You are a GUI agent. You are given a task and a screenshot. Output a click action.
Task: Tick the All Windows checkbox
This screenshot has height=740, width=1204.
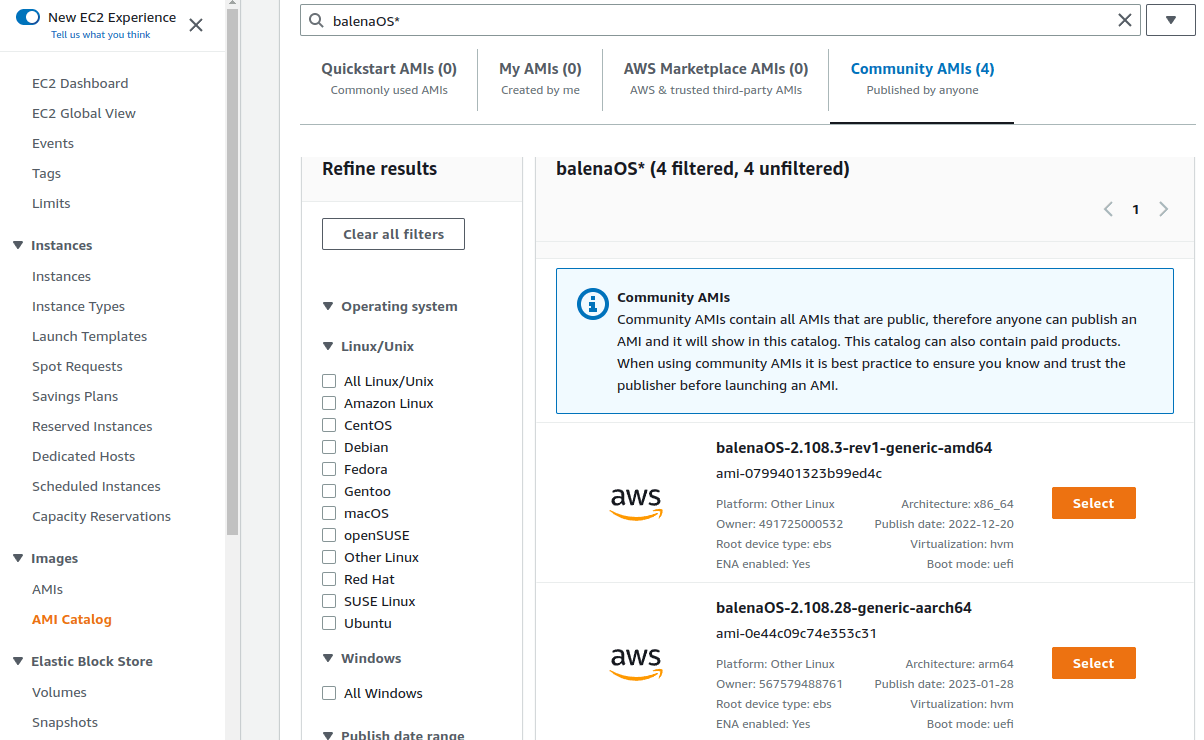[x=329, y=693]
